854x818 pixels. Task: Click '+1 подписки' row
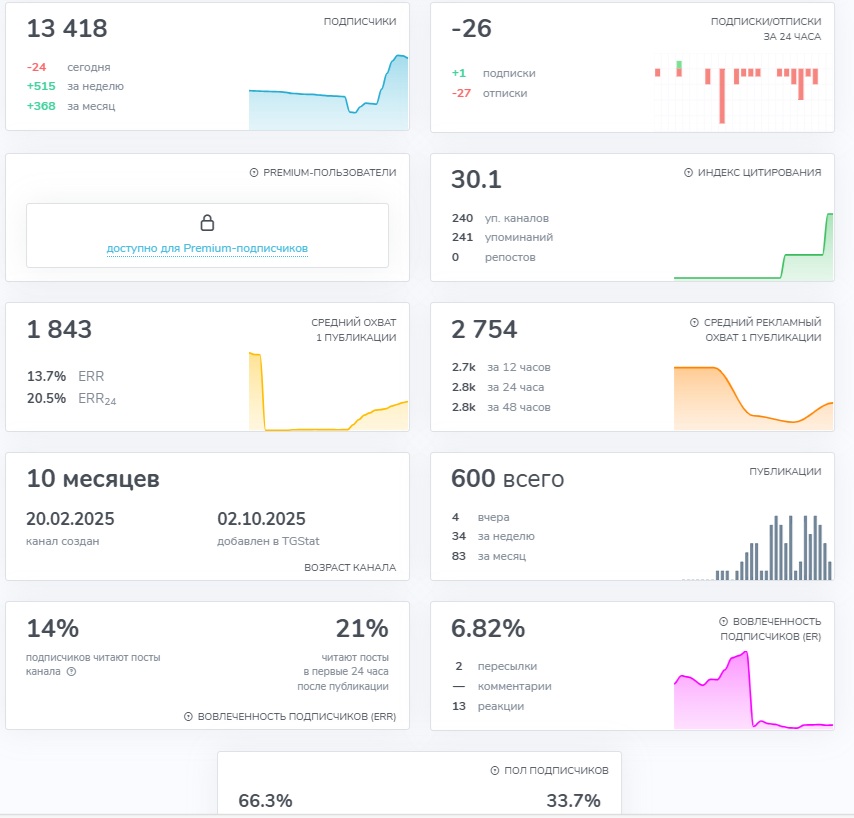coord(493,73)
